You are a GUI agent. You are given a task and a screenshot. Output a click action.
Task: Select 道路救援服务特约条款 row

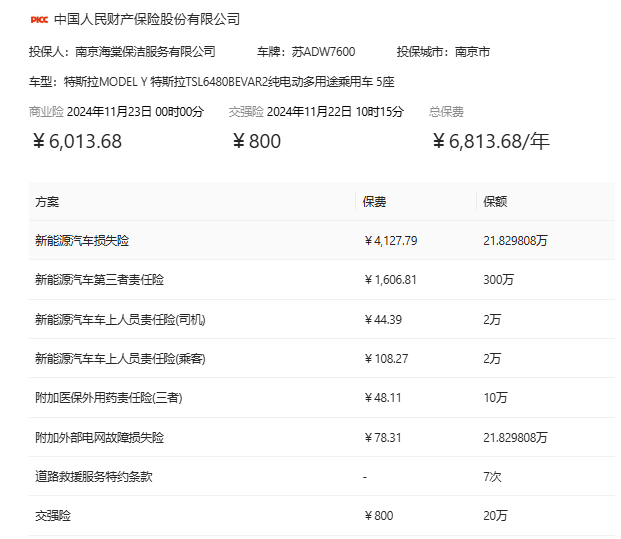click(x=322, y=476)
